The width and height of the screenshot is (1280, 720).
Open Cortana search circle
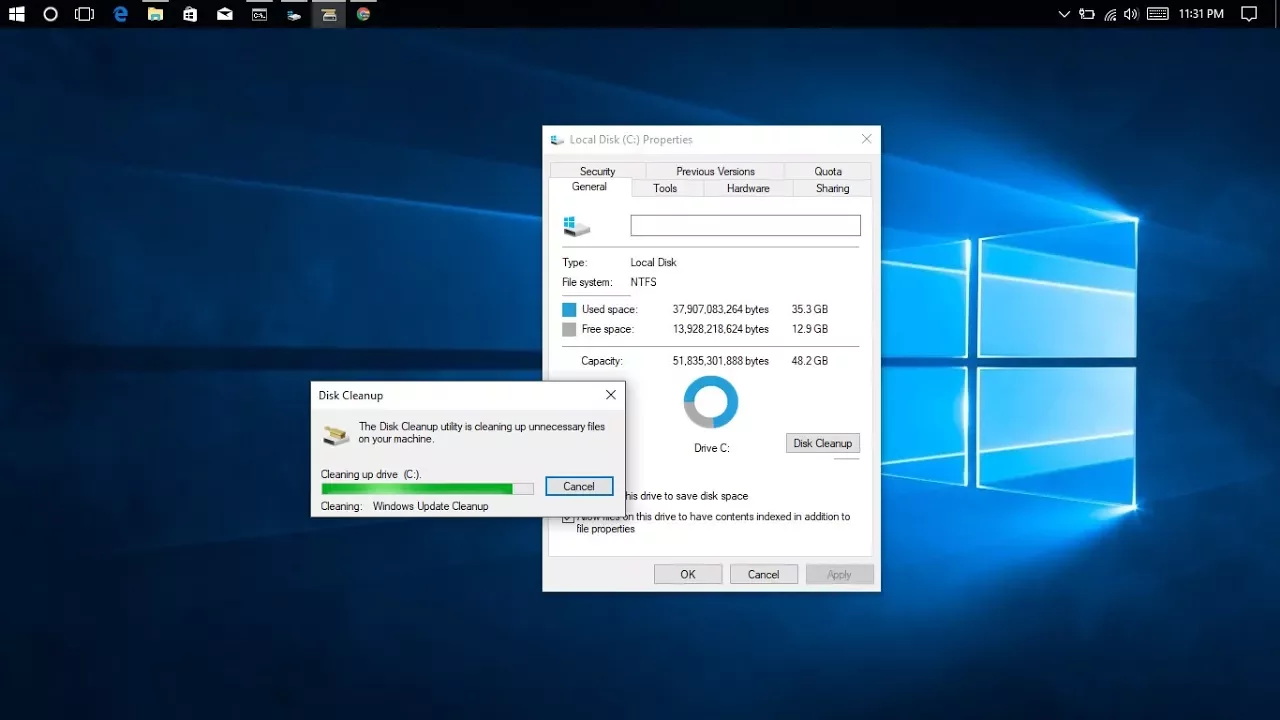point(51,14)
